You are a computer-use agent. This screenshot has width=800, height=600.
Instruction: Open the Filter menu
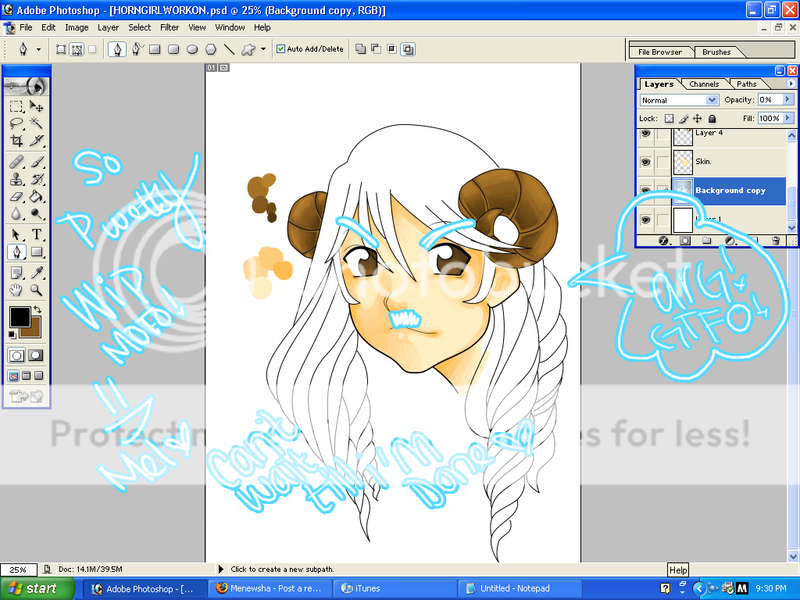tap(169, 27)
